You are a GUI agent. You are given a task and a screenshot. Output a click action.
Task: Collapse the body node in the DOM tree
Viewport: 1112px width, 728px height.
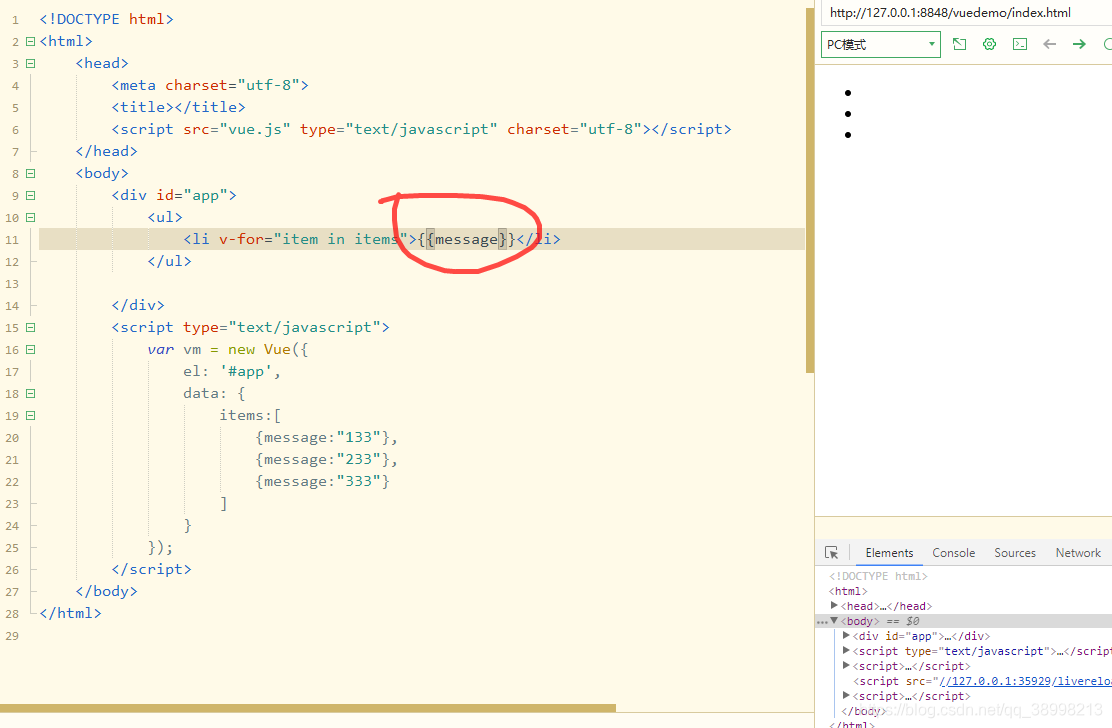(x=835, y=621)
